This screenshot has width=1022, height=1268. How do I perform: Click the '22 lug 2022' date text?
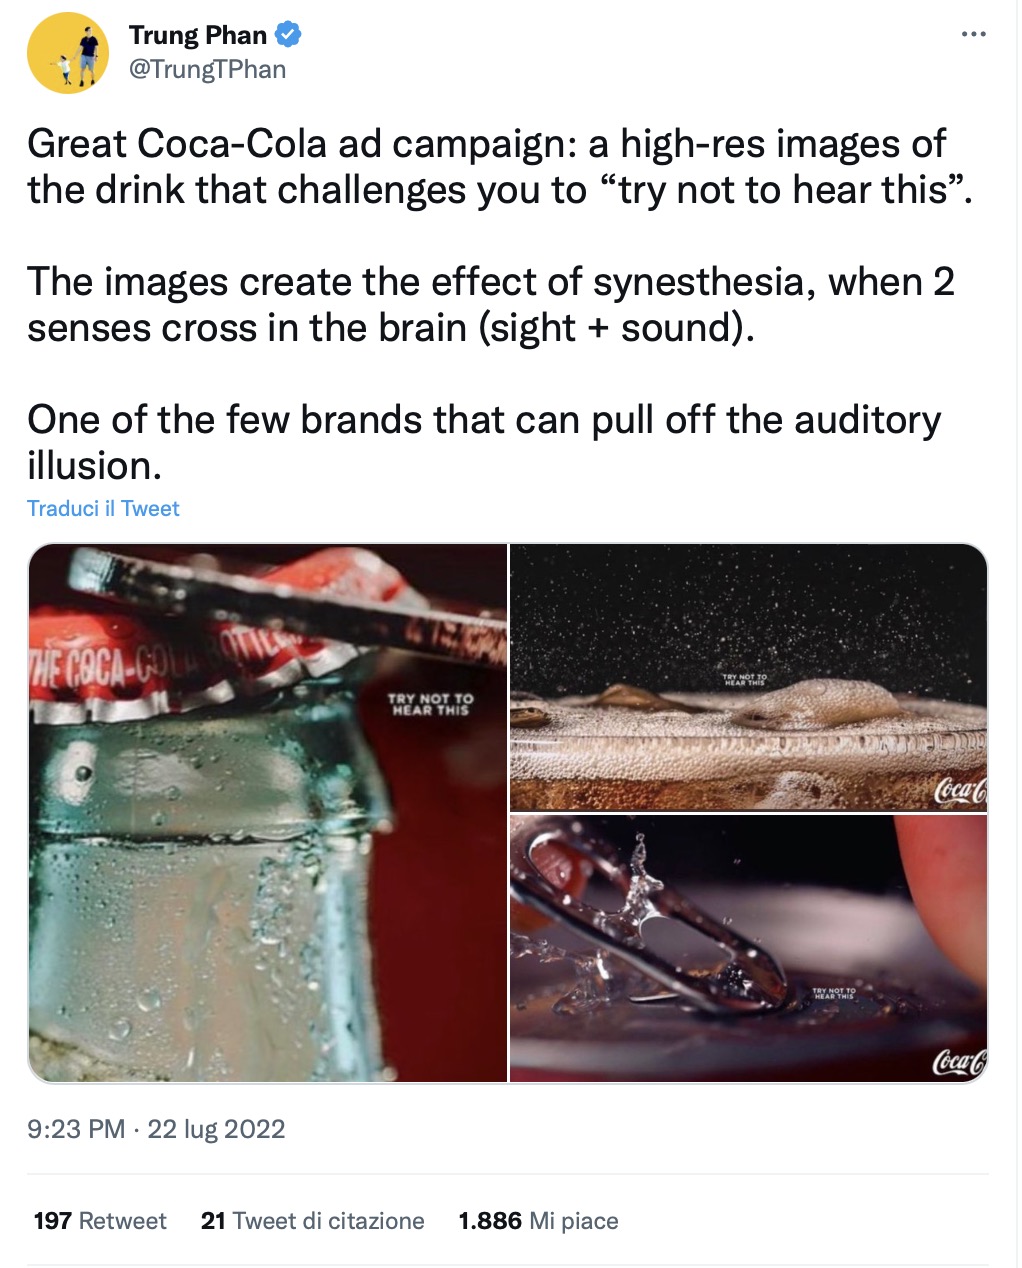tap(216, 1129)
